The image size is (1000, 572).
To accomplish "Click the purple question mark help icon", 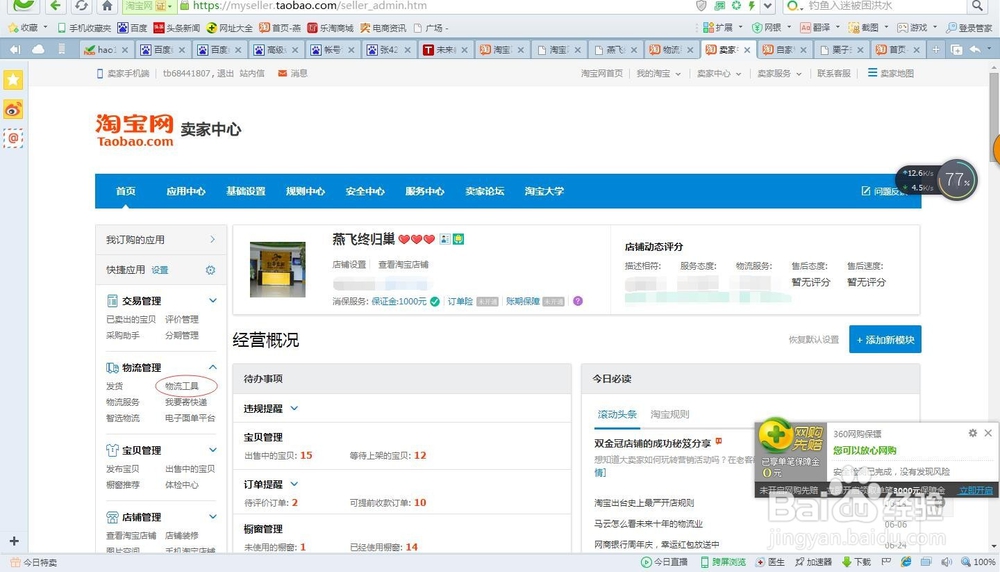I will point(578,301).
